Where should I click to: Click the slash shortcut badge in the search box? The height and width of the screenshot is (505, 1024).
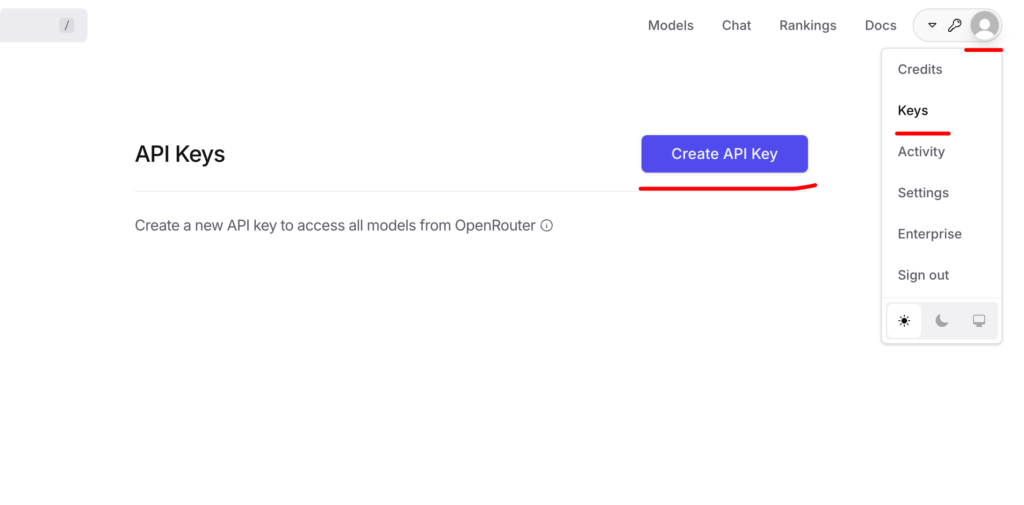67,25
